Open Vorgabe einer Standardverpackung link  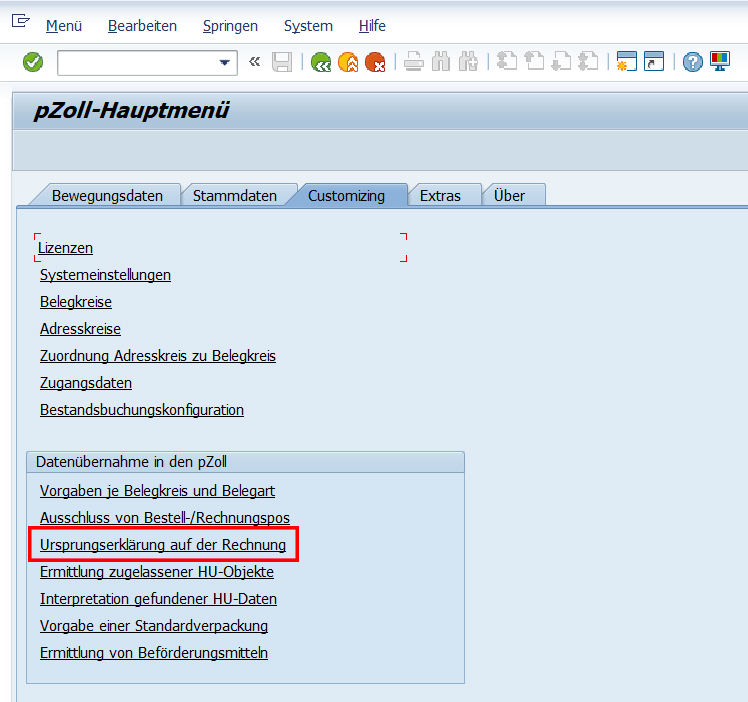[x=154, y=626]
